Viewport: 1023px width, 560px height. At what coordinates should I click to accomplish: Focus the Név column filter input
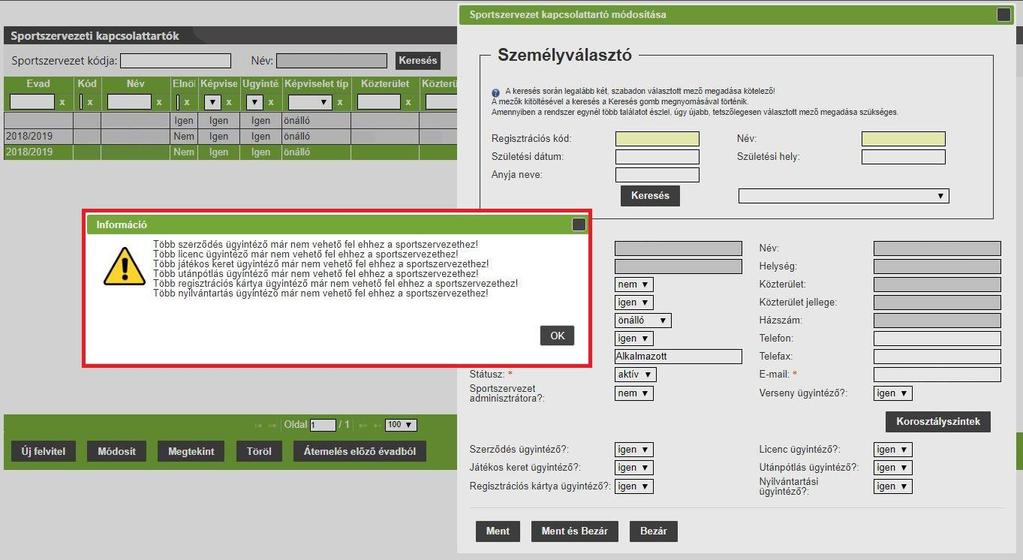[x=129, y=102]
